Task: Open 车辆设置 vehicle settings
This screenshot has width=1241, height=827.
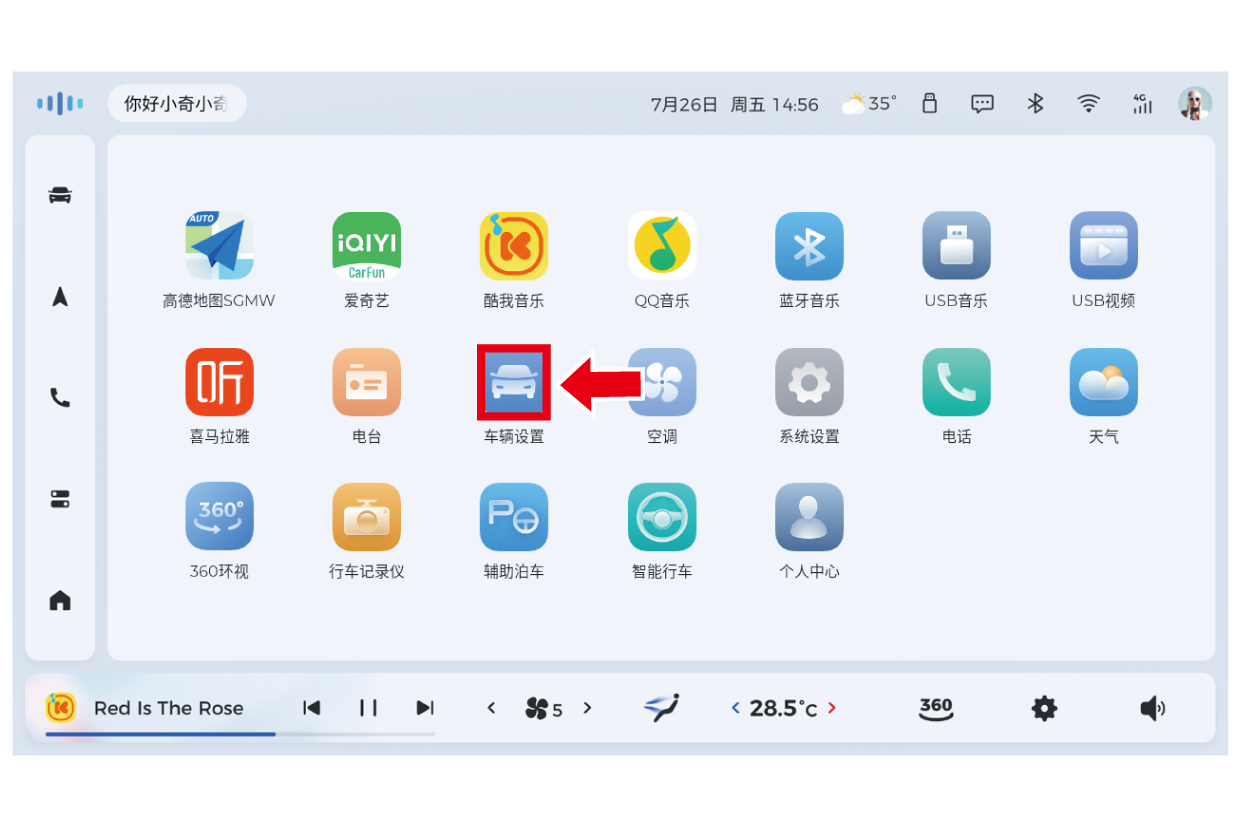Action: click(514, 382)
